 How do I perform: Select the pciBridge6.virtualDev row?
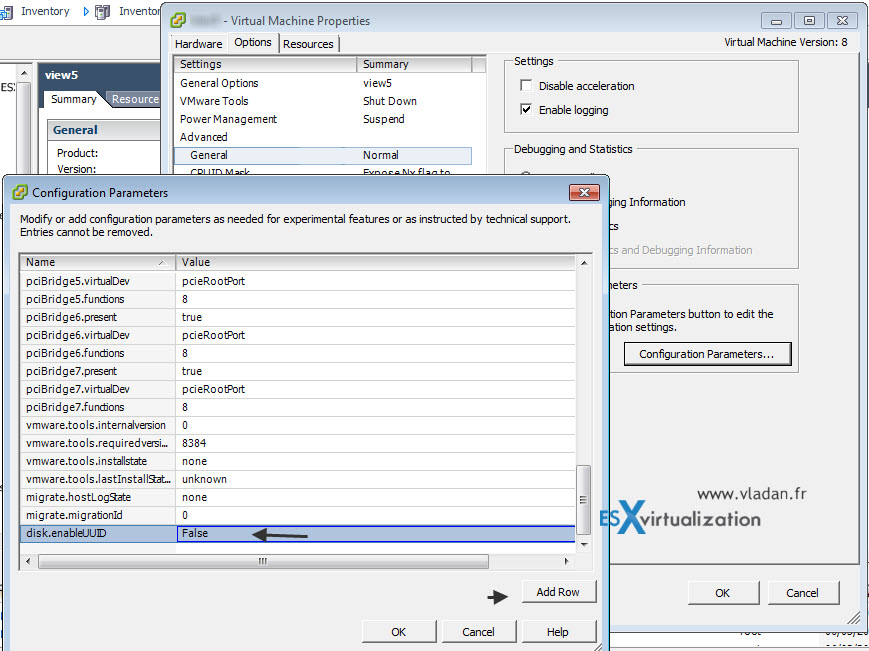click(298, 335)
